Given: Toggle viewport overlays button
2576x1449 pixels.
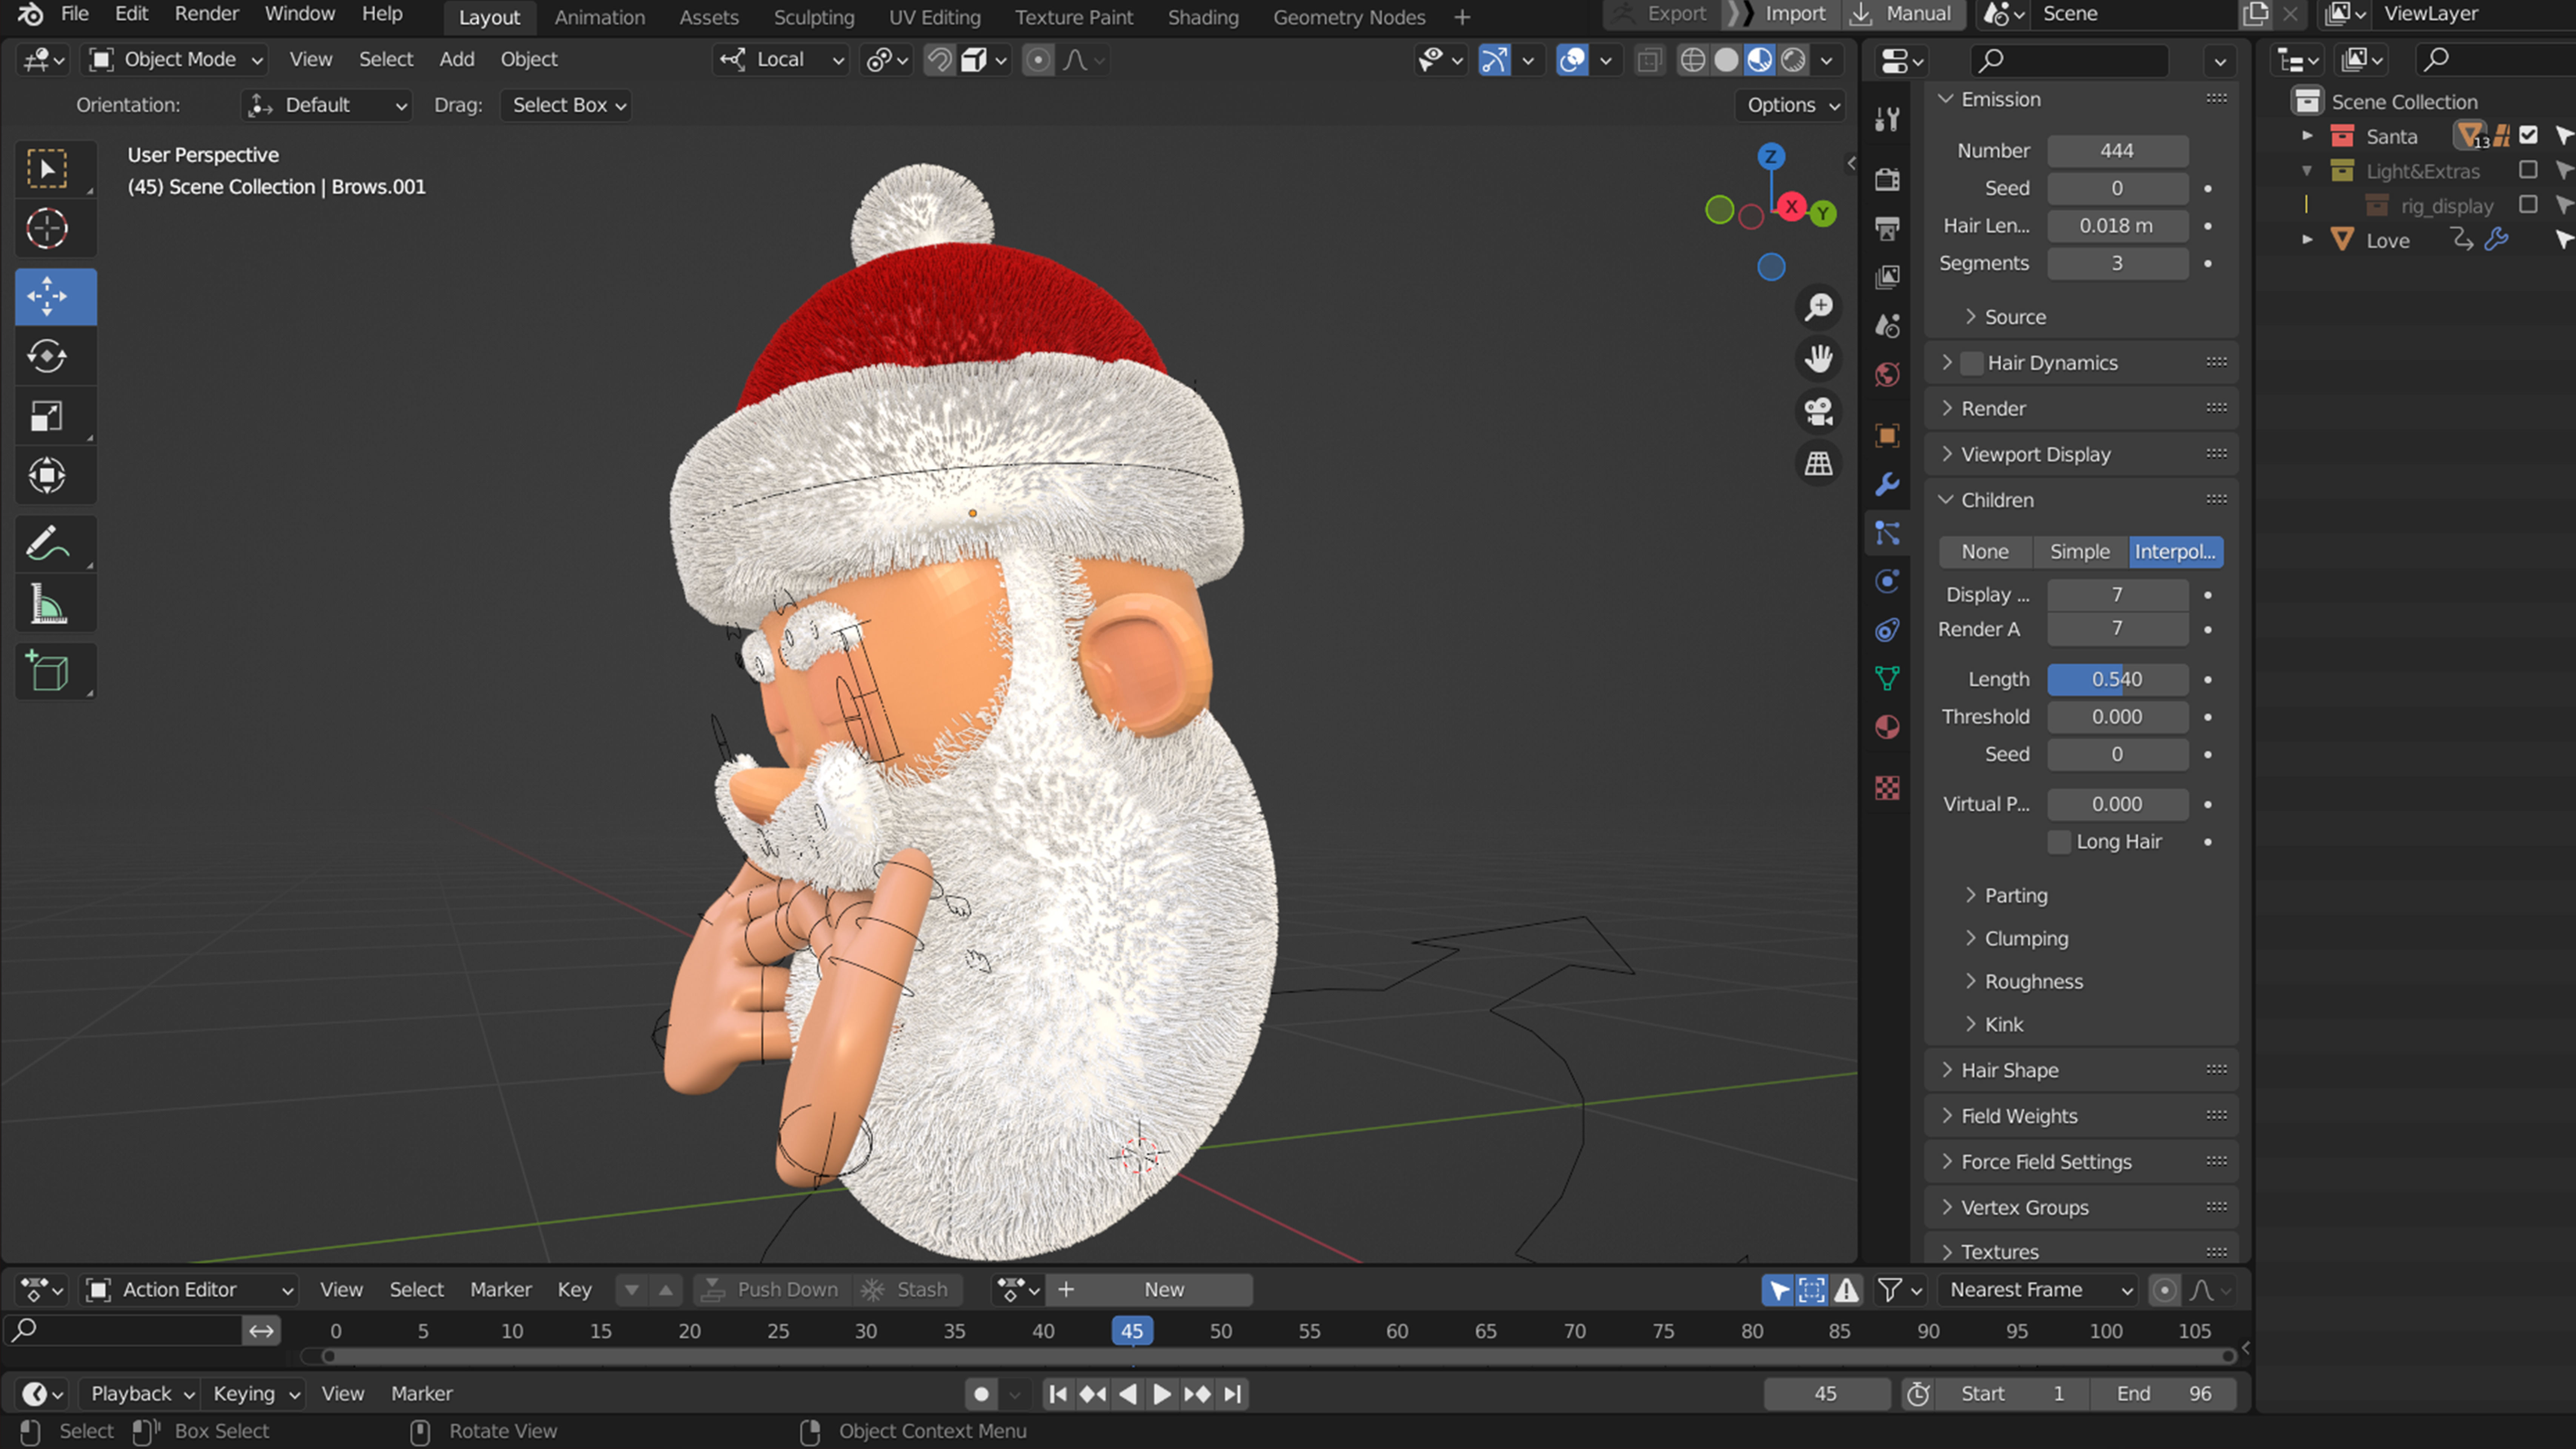Looking at the screenshot, I should (1572, 60).
